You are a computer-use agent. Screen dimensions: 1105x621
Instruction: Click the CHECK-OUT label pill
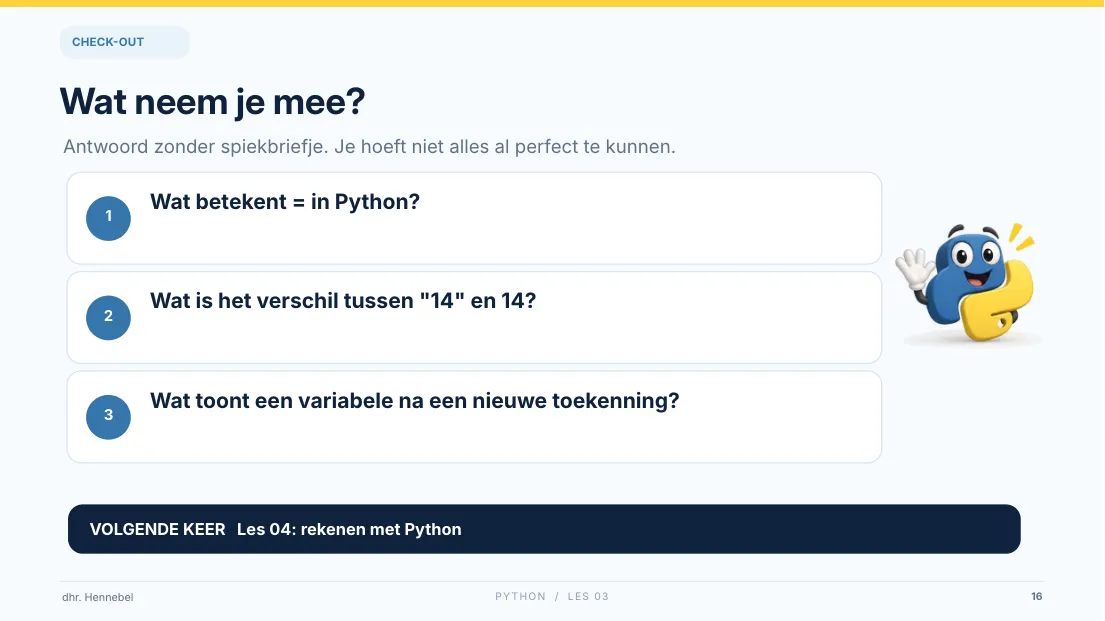pos(125,42)
